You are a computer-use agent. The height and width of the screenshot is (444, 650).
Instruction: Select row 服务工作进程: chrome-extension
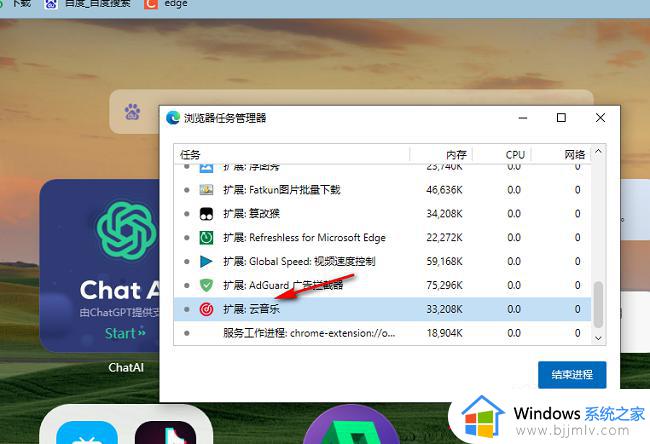pyautogui.click(x=382, y=333)
